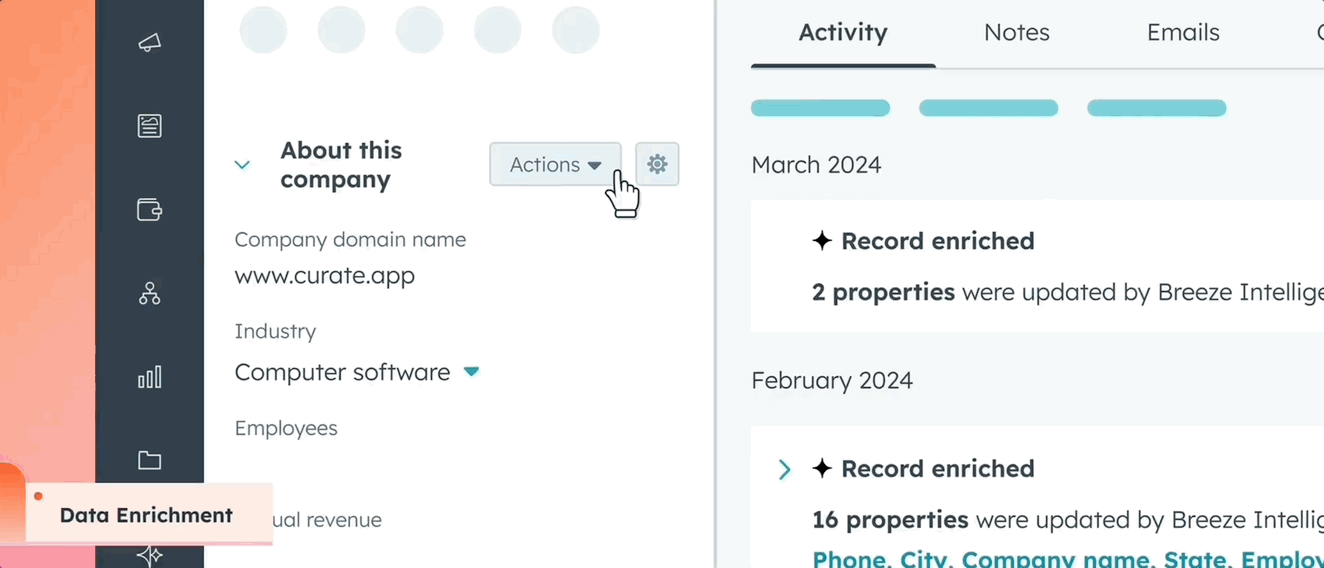
Task: Switch to the Notes tab
Action: click(x=1017, y=33)
